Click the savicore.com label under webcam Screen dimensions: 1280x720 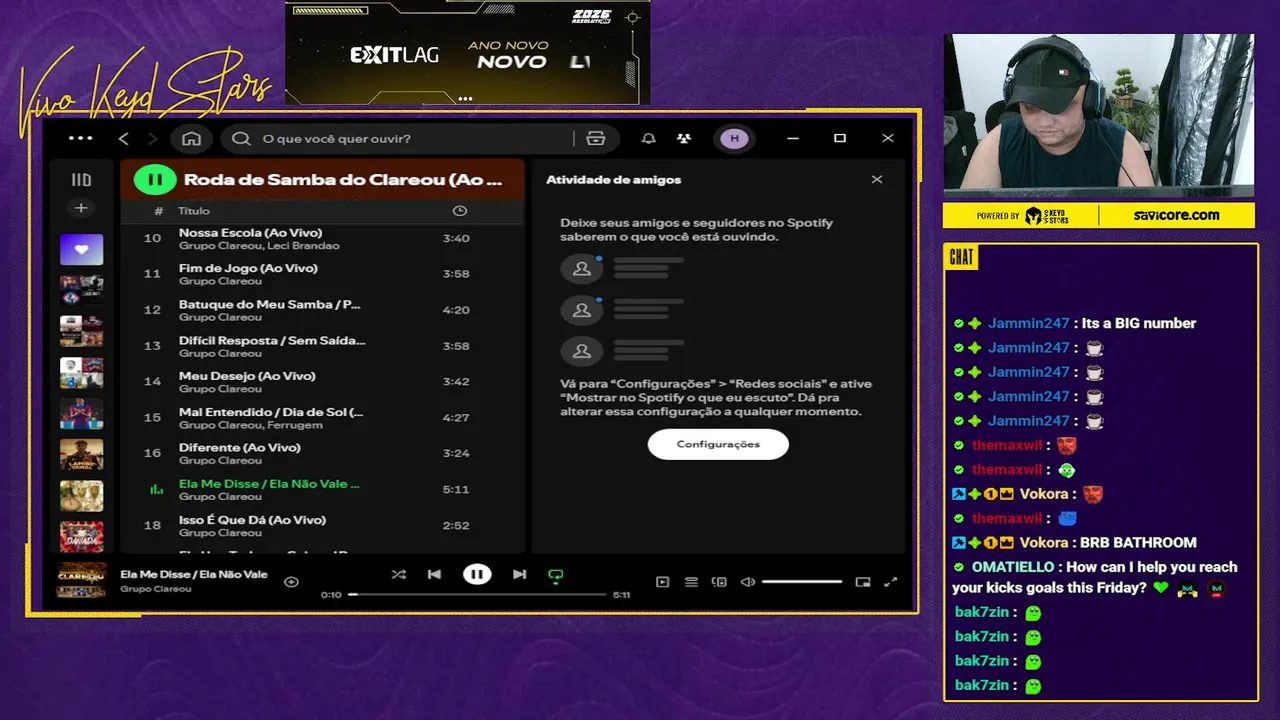[1176, 215]
